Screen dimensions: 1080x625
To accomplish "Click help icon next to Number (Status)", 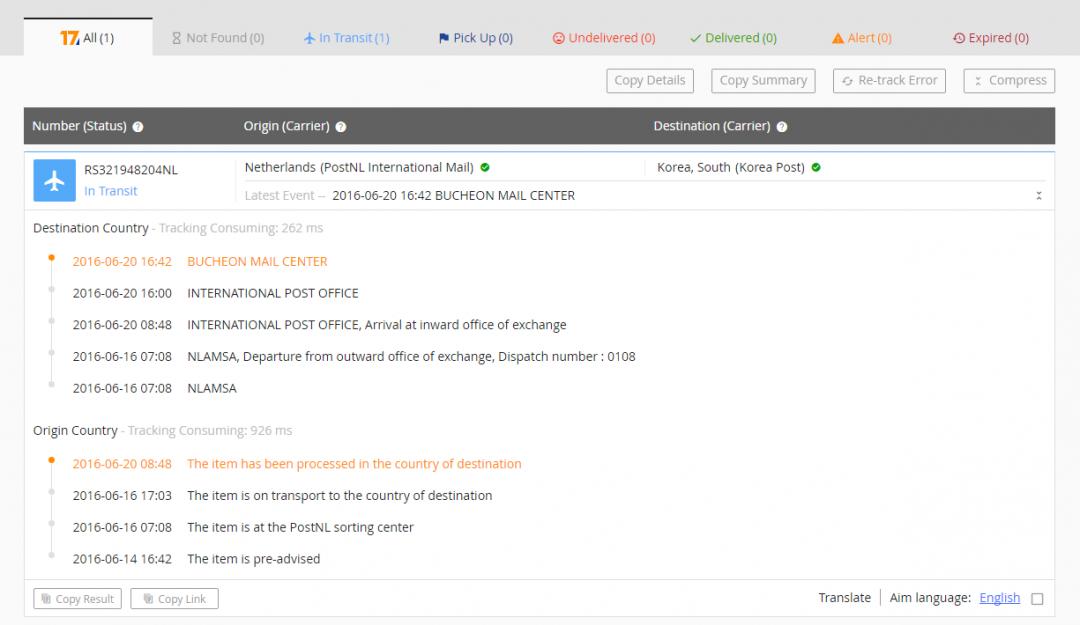I will tap(138, 127).
